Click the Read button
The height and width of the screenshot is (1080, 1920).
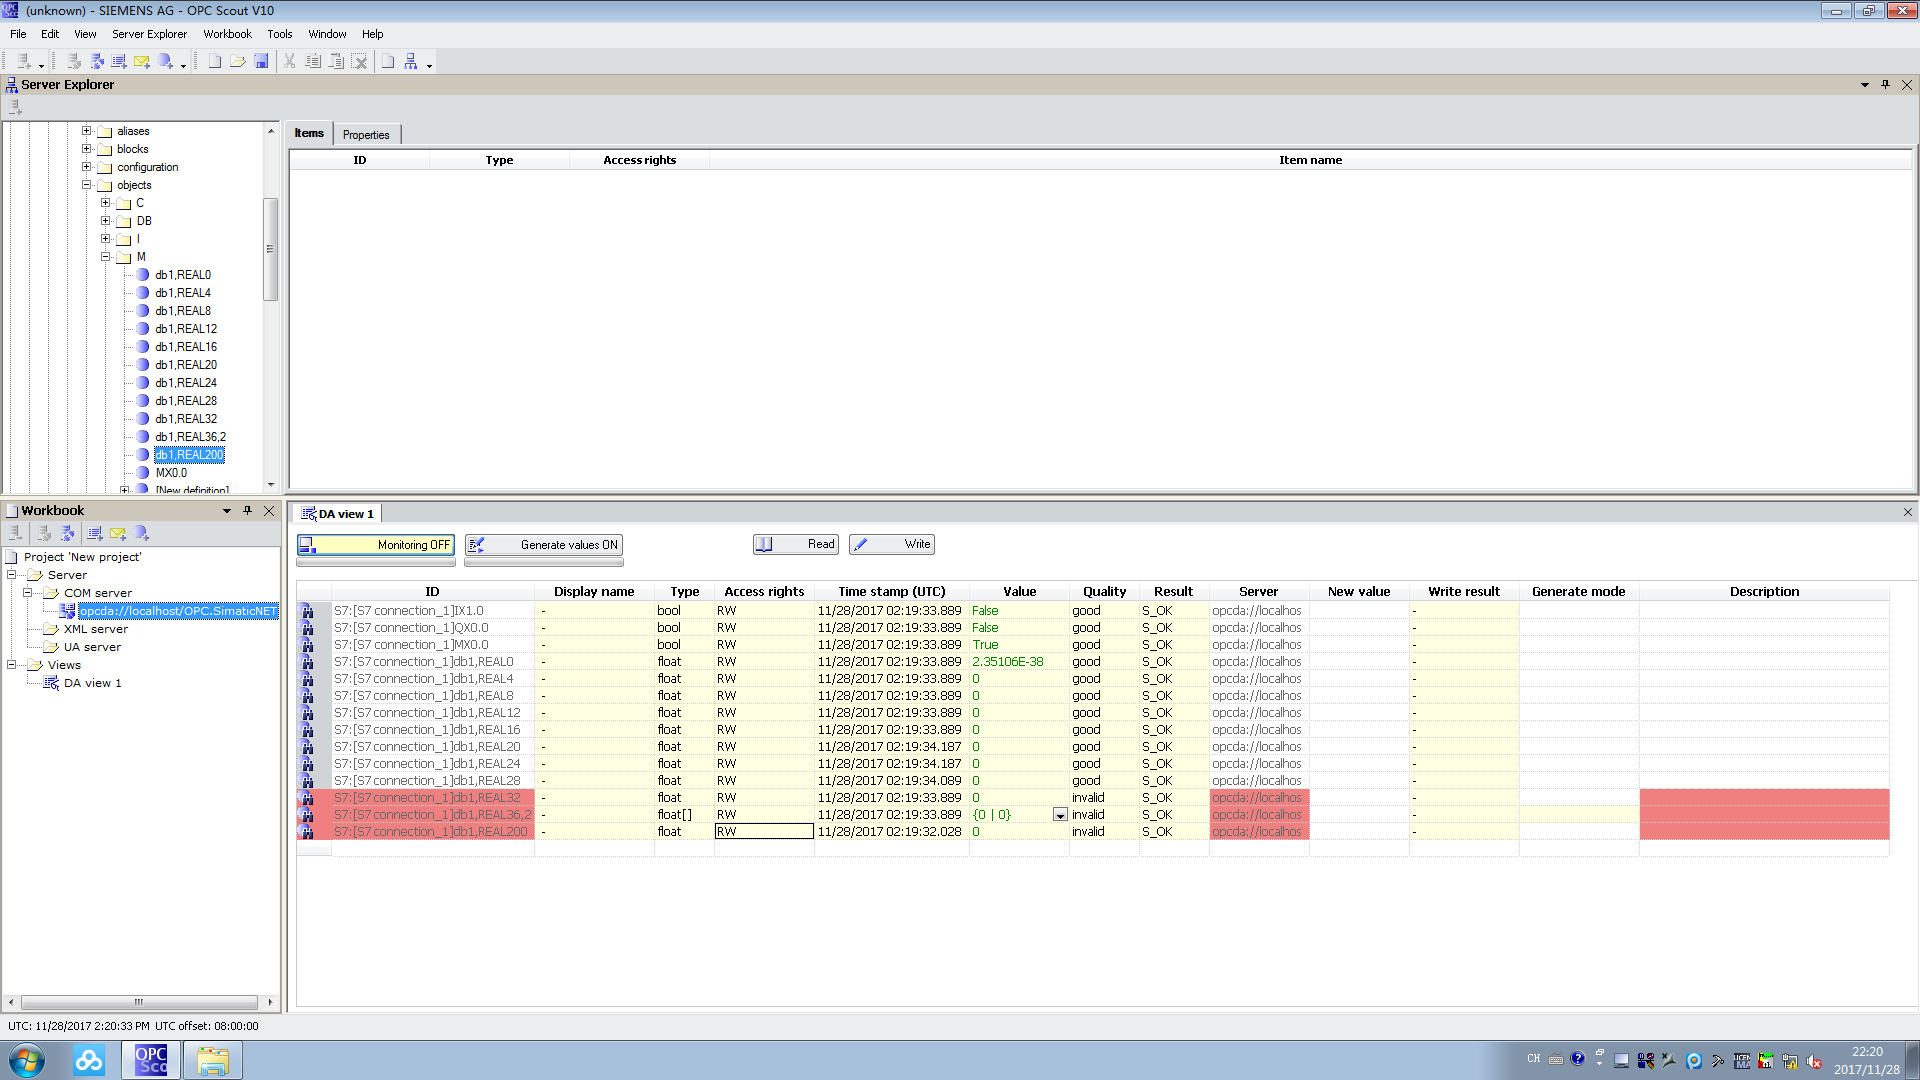[x=796, y=544]
